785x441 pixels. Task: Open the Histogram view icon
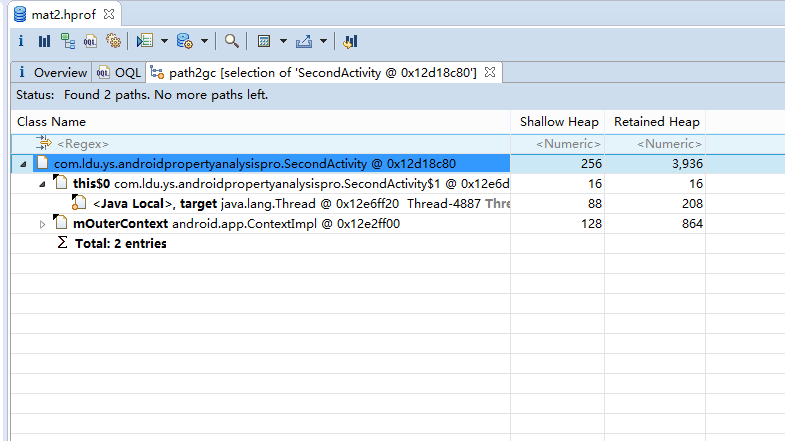point(44,41)
